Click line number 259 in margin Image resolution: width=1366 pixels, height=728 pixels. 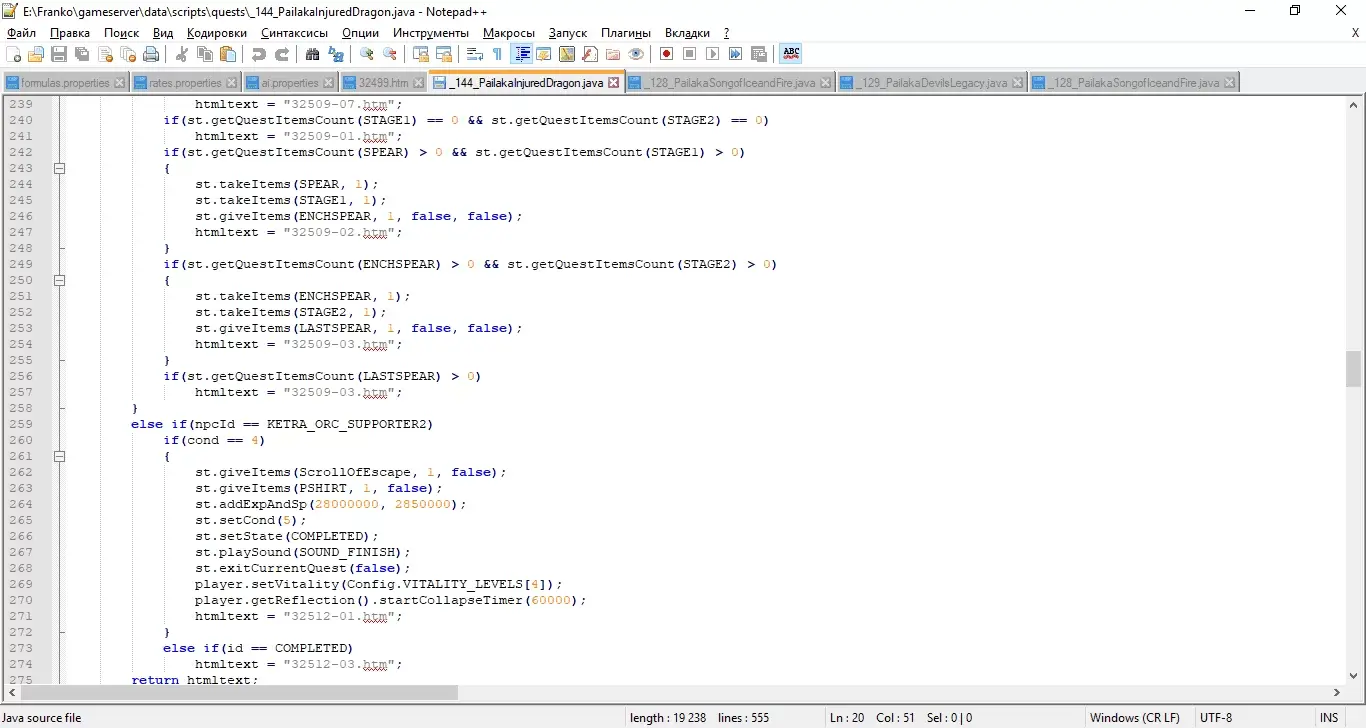[20, 424]
